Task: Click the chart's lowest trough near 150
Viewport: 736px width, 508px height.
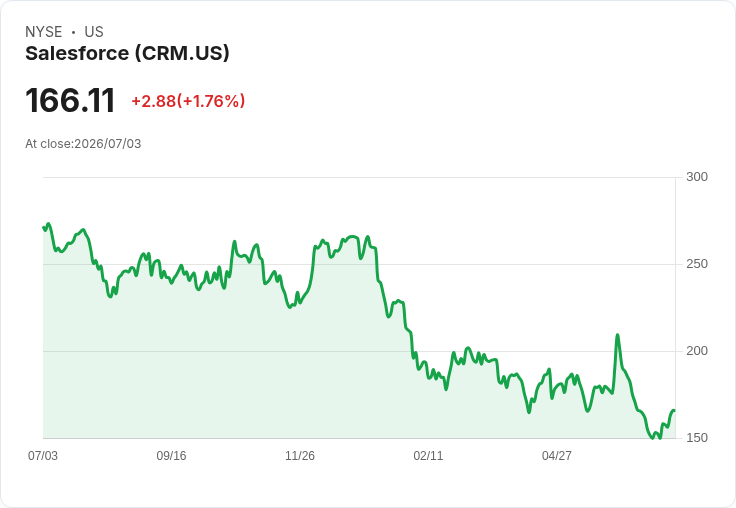Action: click(x=652, y=438)
